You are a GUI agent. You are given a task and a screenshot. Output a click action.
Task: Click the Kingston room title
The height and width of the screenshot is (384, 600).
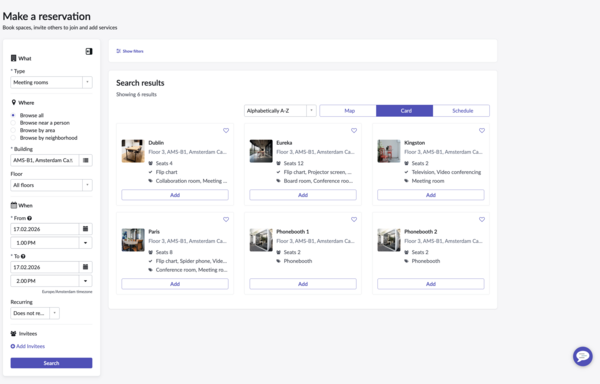click(414, 143)
